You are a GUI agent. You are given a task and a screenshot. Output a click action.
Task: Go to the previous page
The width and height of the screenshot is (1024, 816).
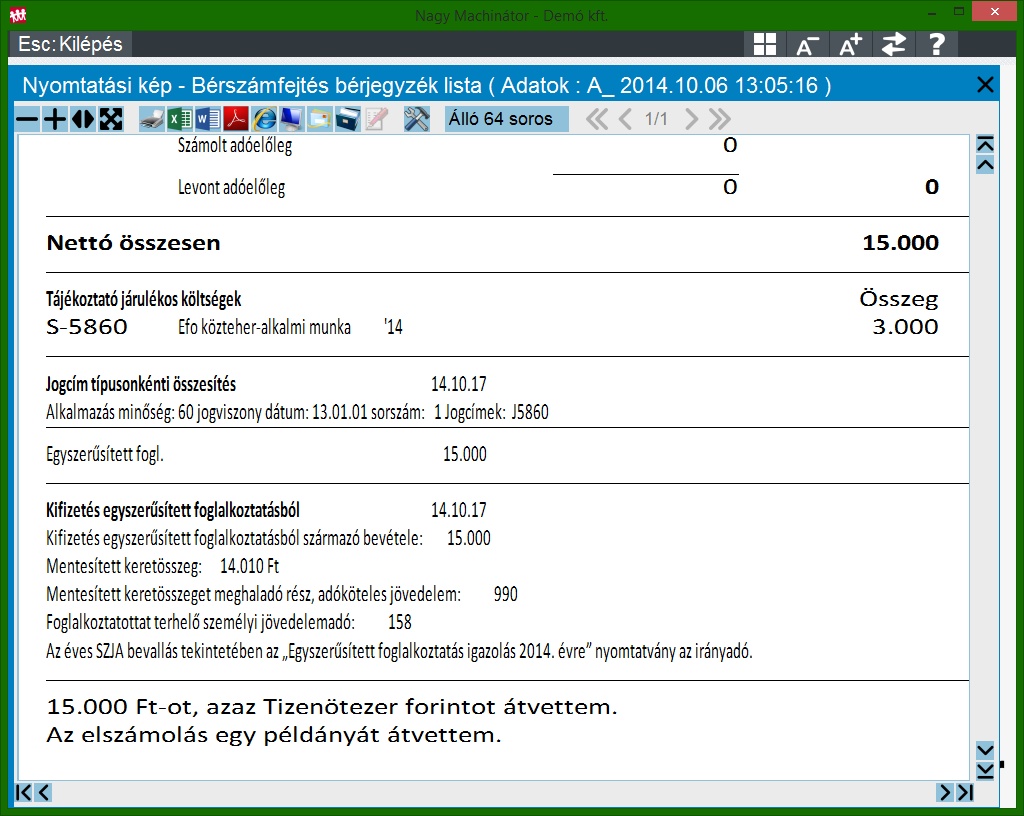click(625, 119)
